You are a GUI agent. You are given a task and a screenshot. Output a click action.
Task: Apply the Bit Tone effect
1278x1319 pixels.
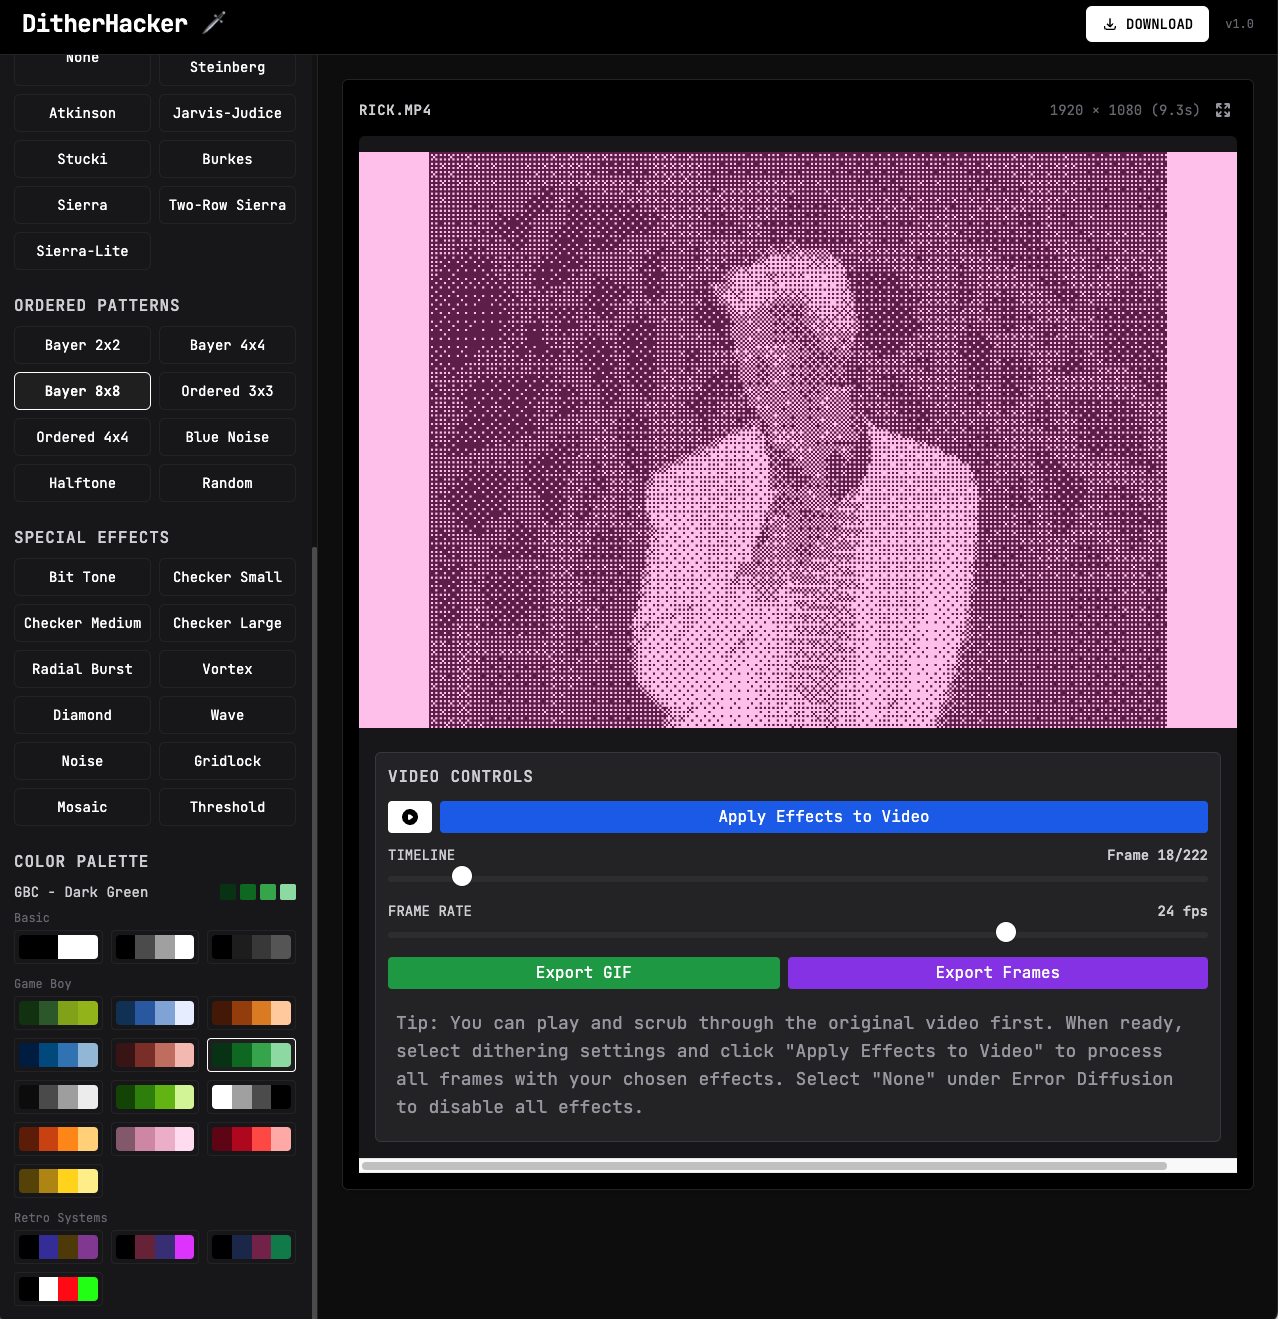(x=82, y=577)
